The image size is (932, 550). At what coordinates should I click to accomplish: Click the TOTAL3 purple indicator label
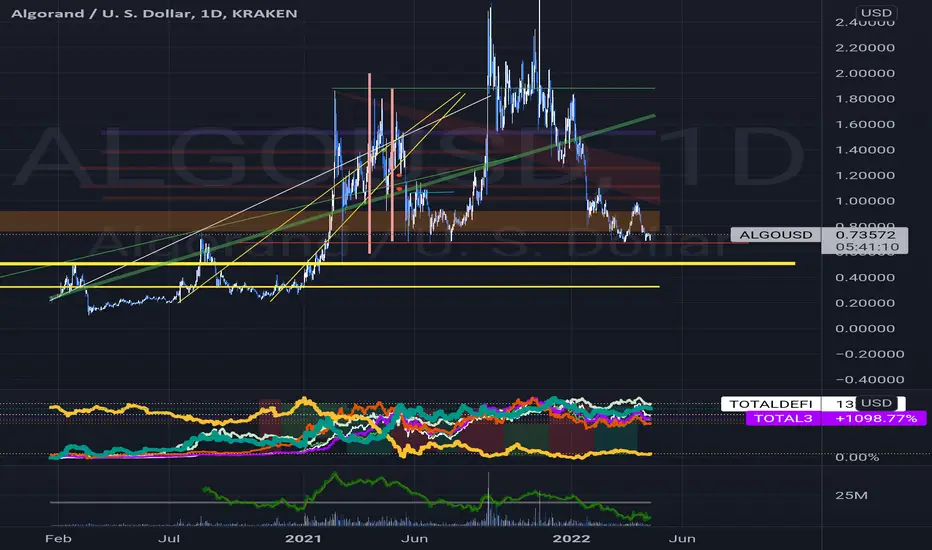tap(783, 418)
